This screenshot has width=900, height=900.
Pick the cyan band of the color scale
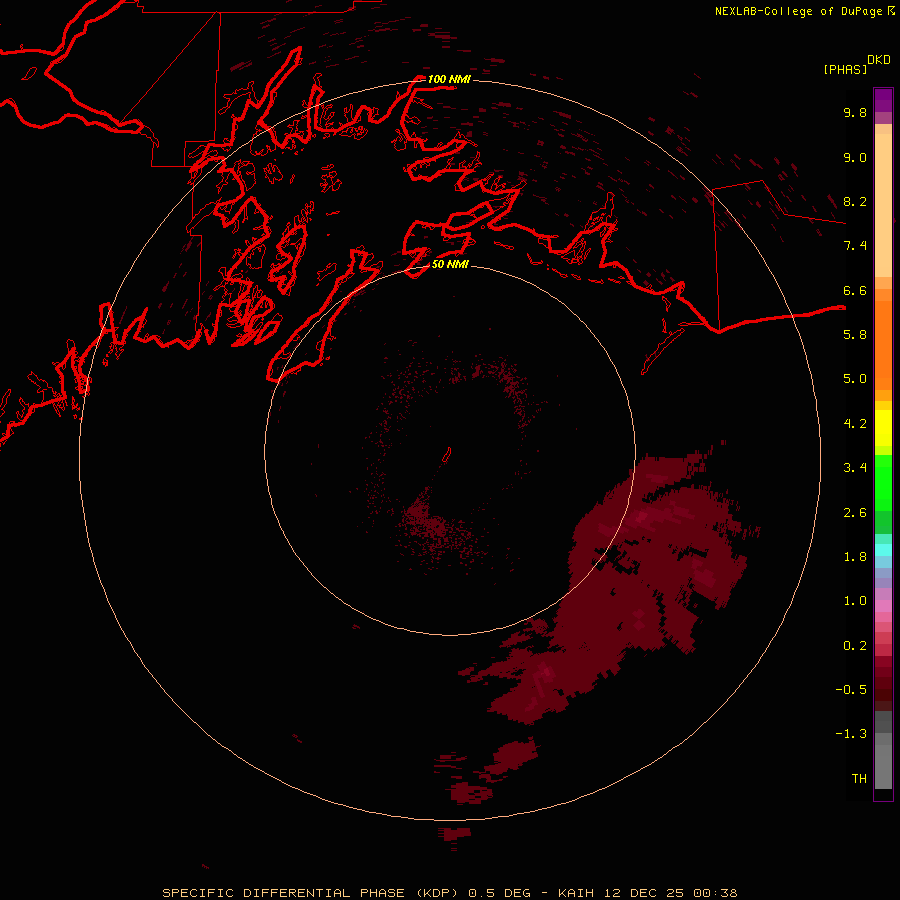tap(883, 550)
